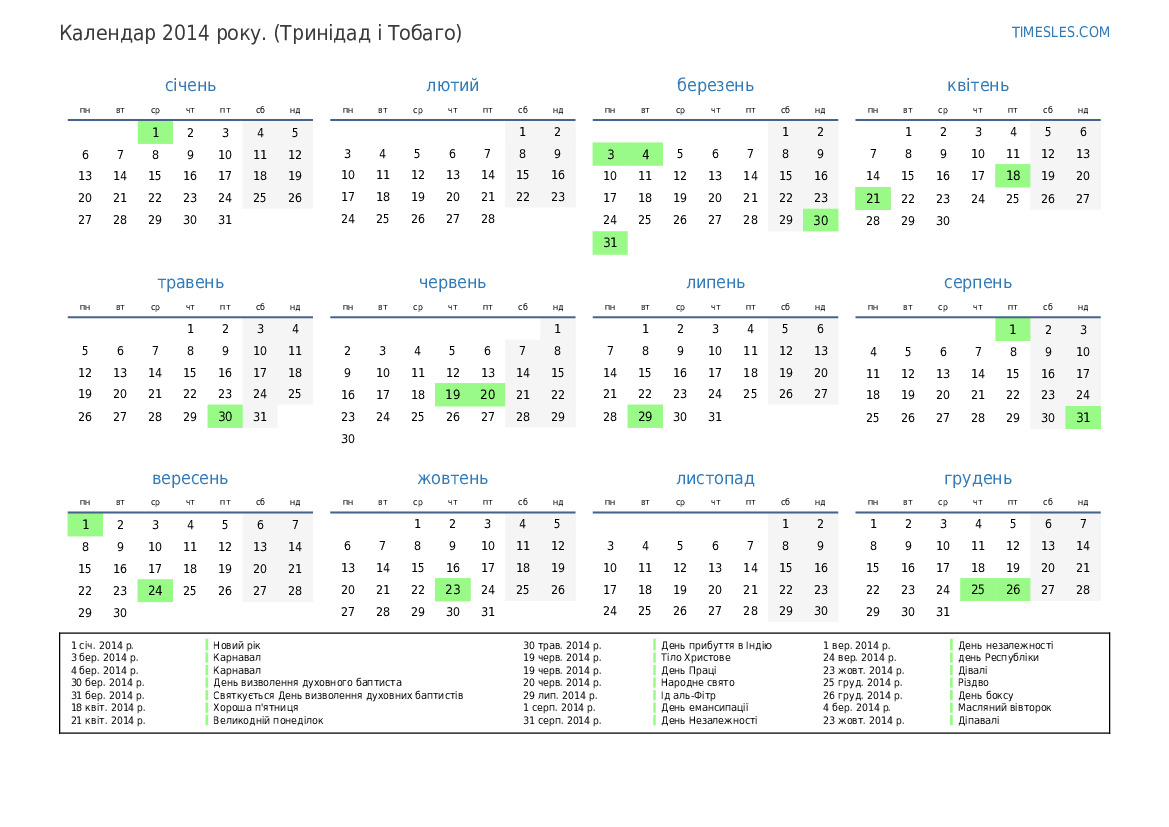This screenshot has width=1169, height=827.
Task: Select highlighted day 4 in березень
Action: pos(645,154)
